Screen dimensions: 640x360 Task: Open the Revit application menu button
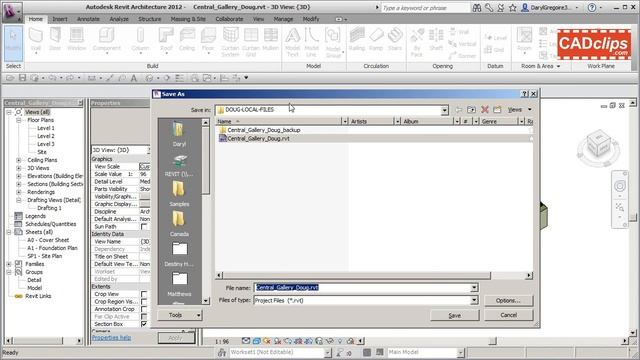(11, 11)
